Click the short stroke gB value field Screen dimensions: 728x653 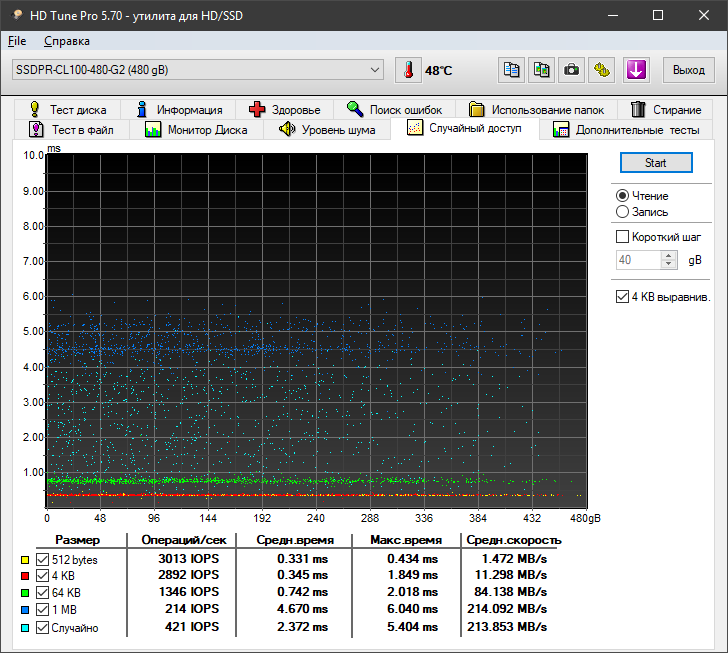tap(638, 260)
